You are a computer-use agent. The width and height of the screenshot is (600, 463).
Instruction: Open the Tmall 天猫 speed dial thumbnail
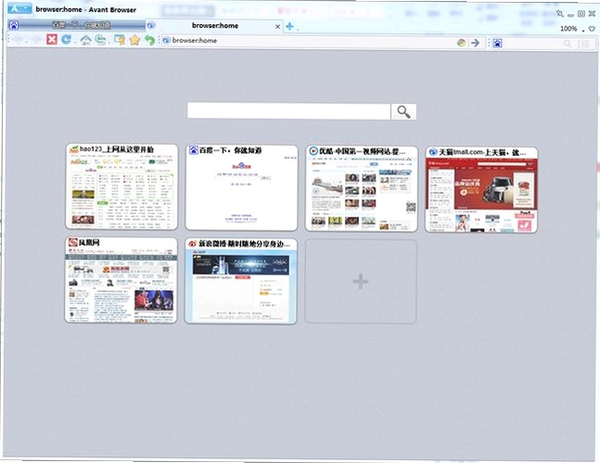point(481,189)
